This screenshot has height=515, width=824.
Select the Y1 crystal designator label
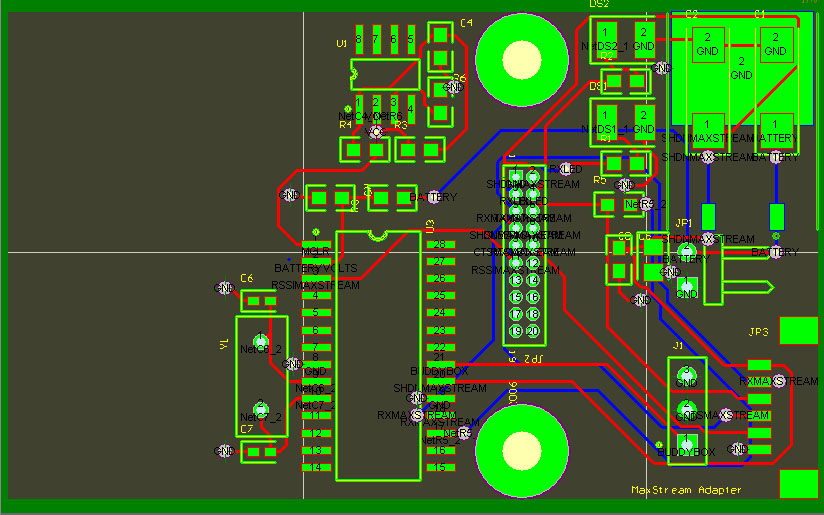point(224,344)
